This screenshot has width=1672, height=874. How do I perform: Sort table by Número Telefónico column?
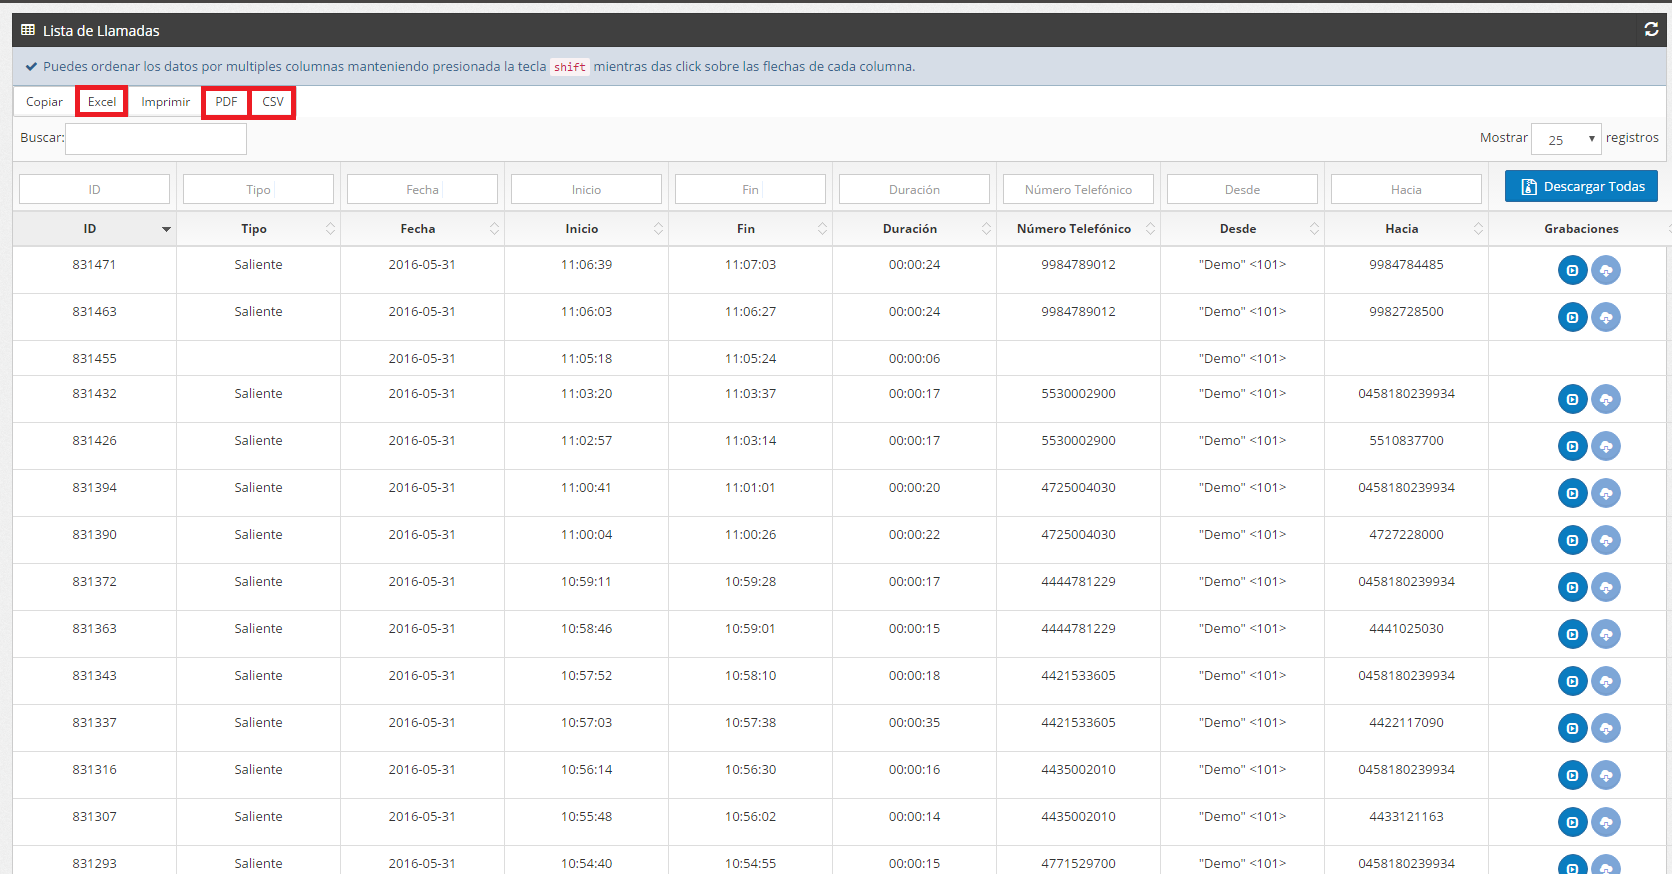(1079, 229)
